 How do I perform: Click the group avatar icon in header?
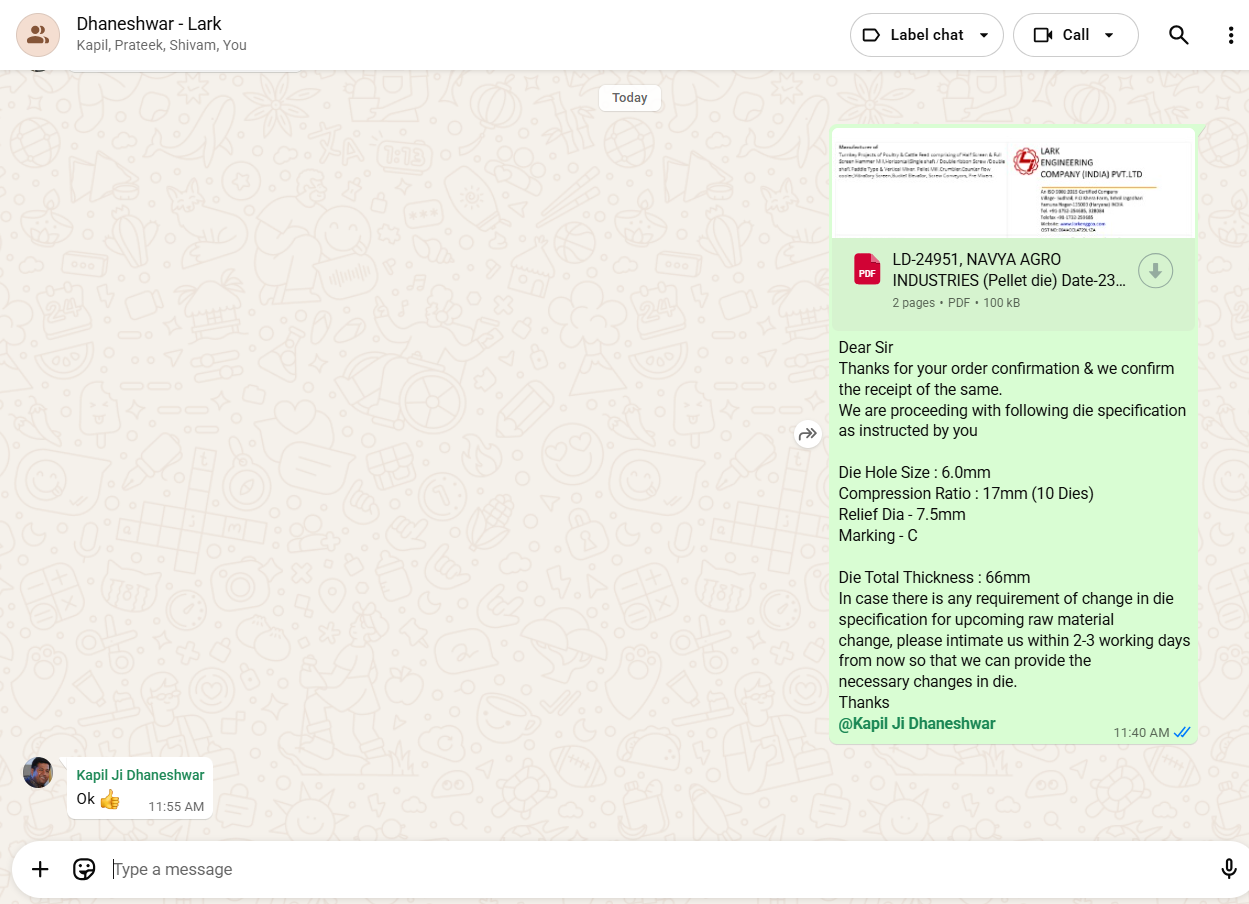38,35
